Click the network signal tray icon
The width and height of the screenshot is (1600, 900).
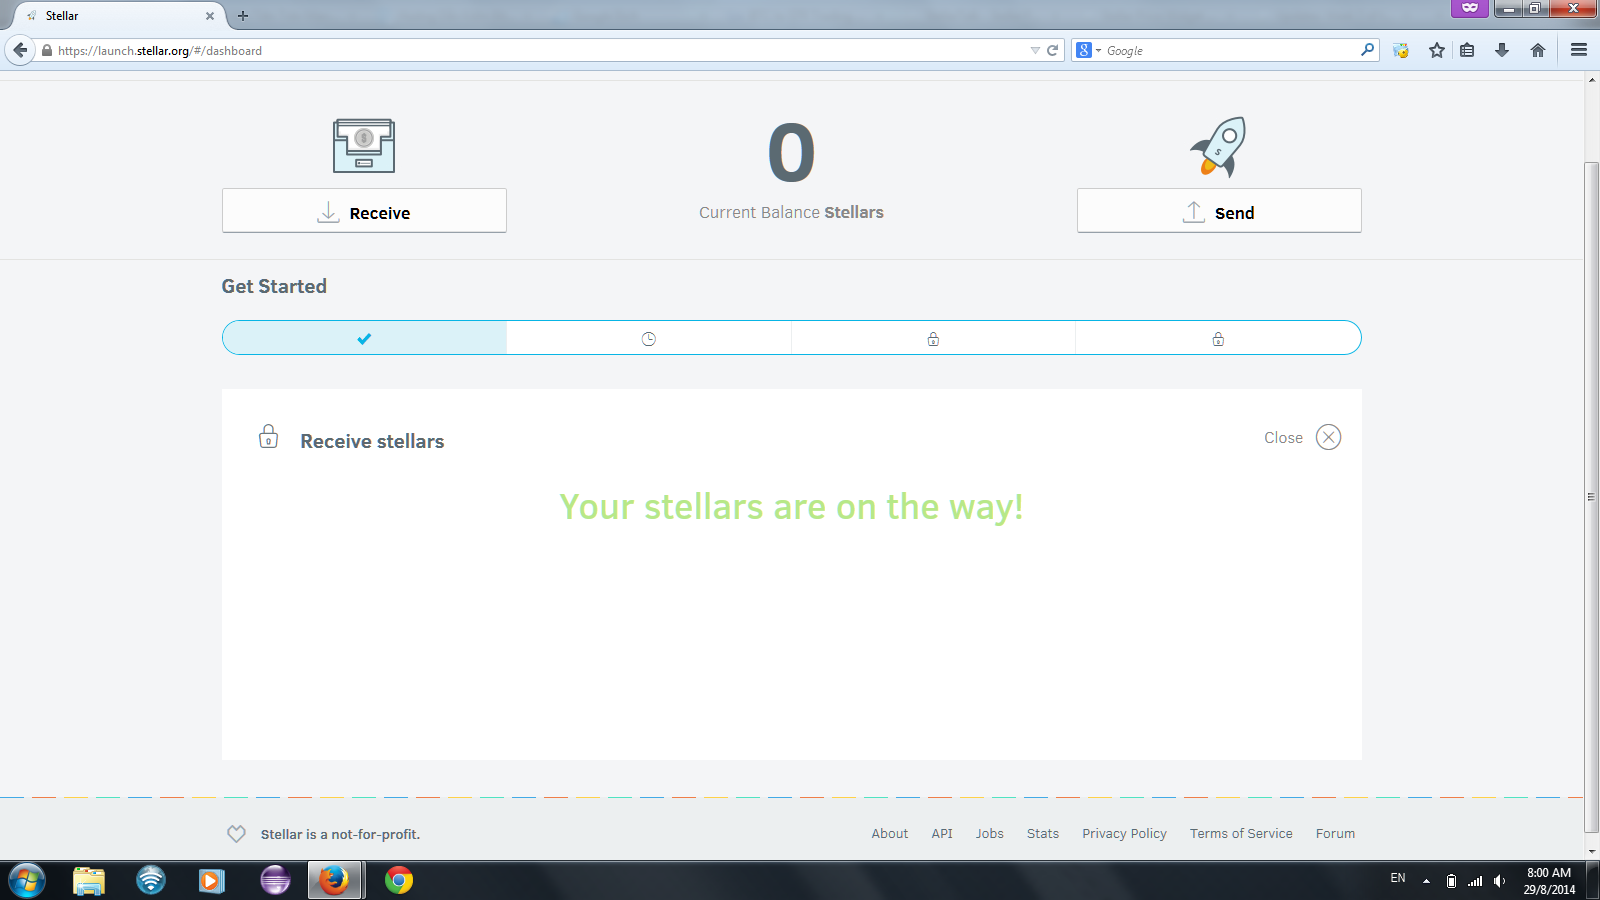click(x=1475, y=881)
